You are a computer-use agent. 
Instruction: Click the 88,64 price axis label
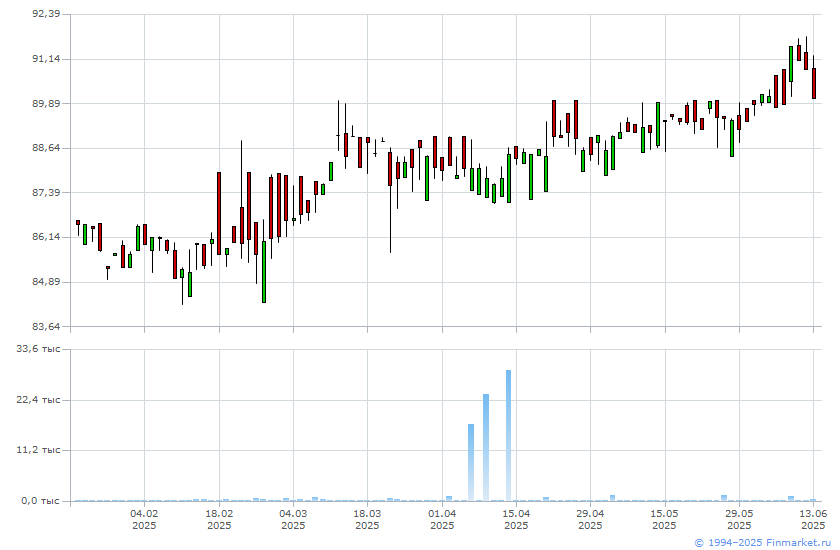point(46,148)
